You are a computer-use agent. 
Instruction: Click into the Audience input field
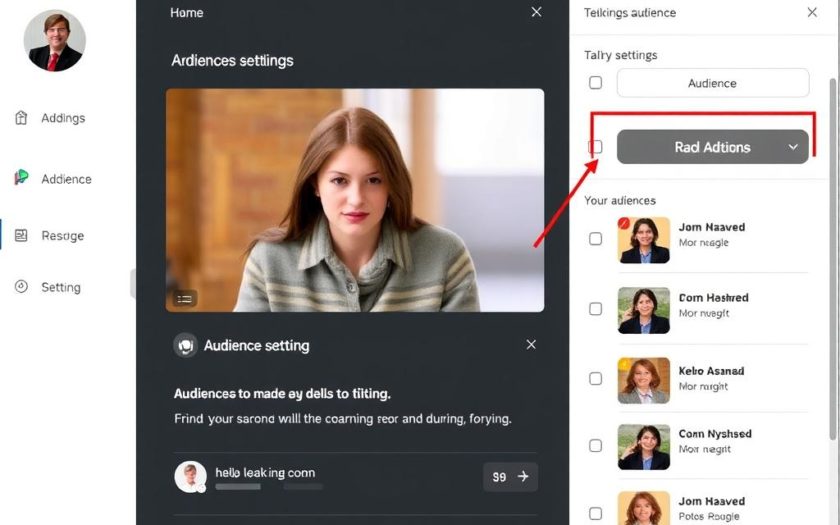point(712,83)
